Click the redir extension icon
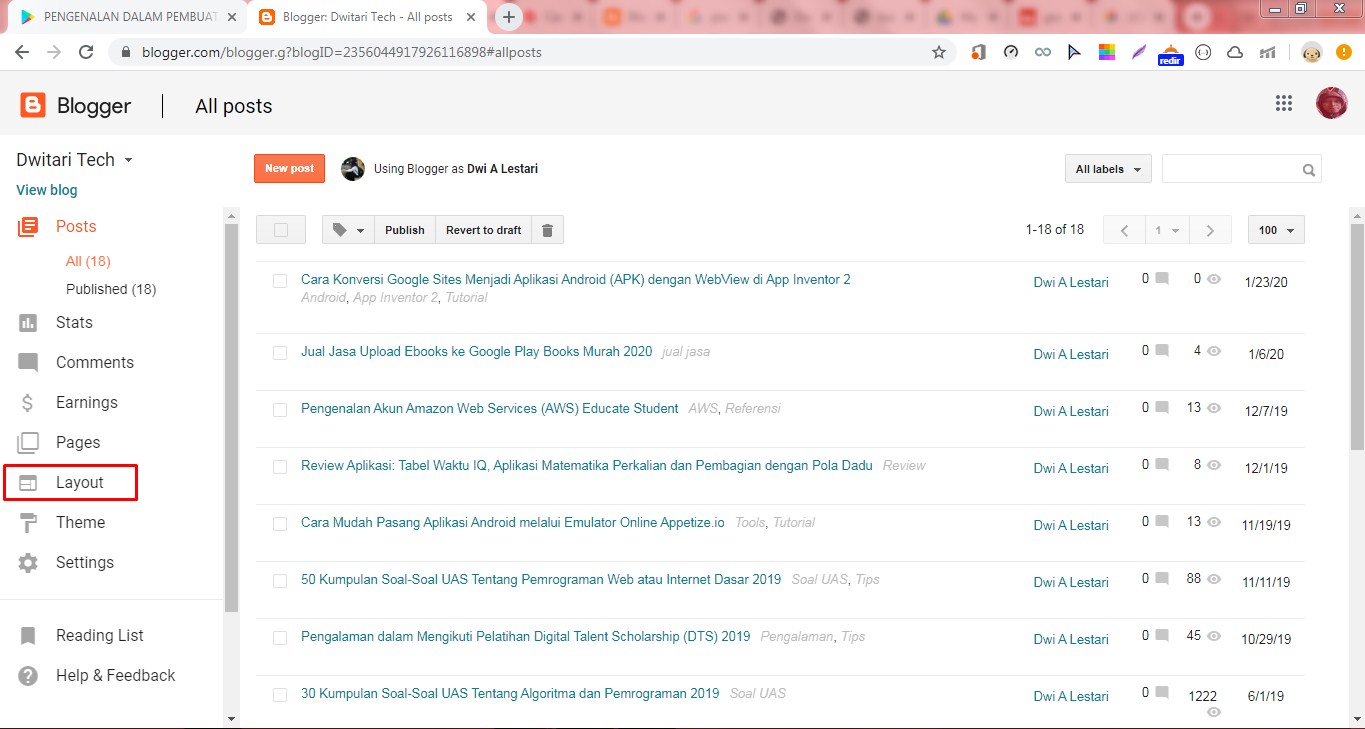This screenshot has height=729, width=1365. tap(1170, 54)
